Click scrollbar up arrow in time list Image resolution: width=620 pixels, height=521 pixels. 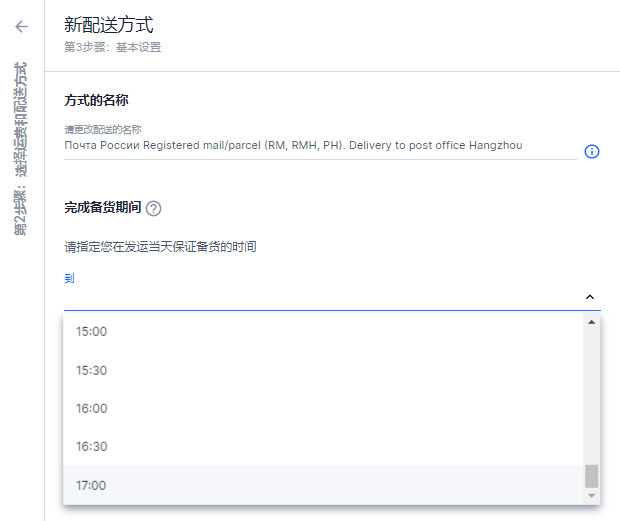tap(592, 322)
